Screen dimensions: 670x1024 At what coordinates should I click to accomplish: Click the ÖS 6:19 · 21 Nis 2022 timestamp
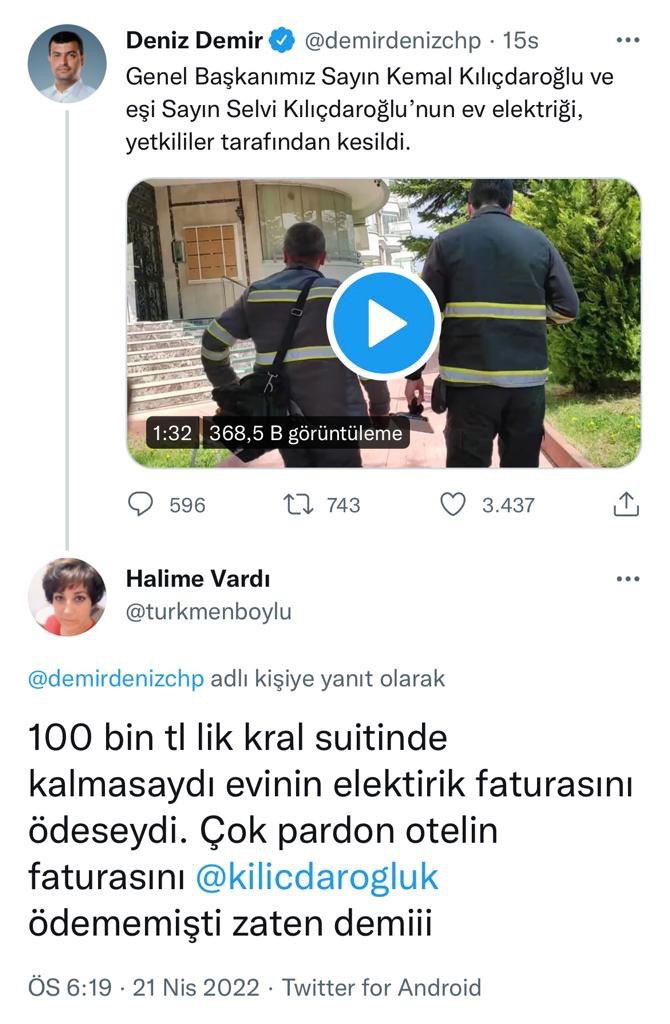click(x=144, y=987)
